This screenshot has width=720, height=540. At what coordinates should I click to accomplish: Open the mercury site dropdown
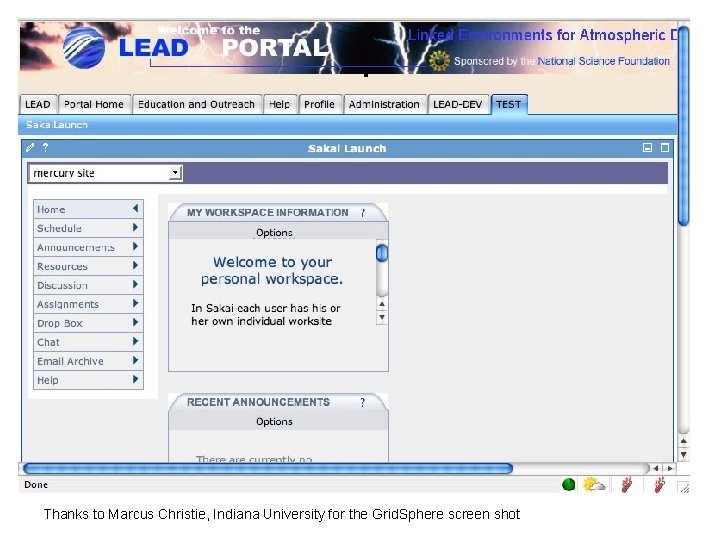click(x=105, y=173)
